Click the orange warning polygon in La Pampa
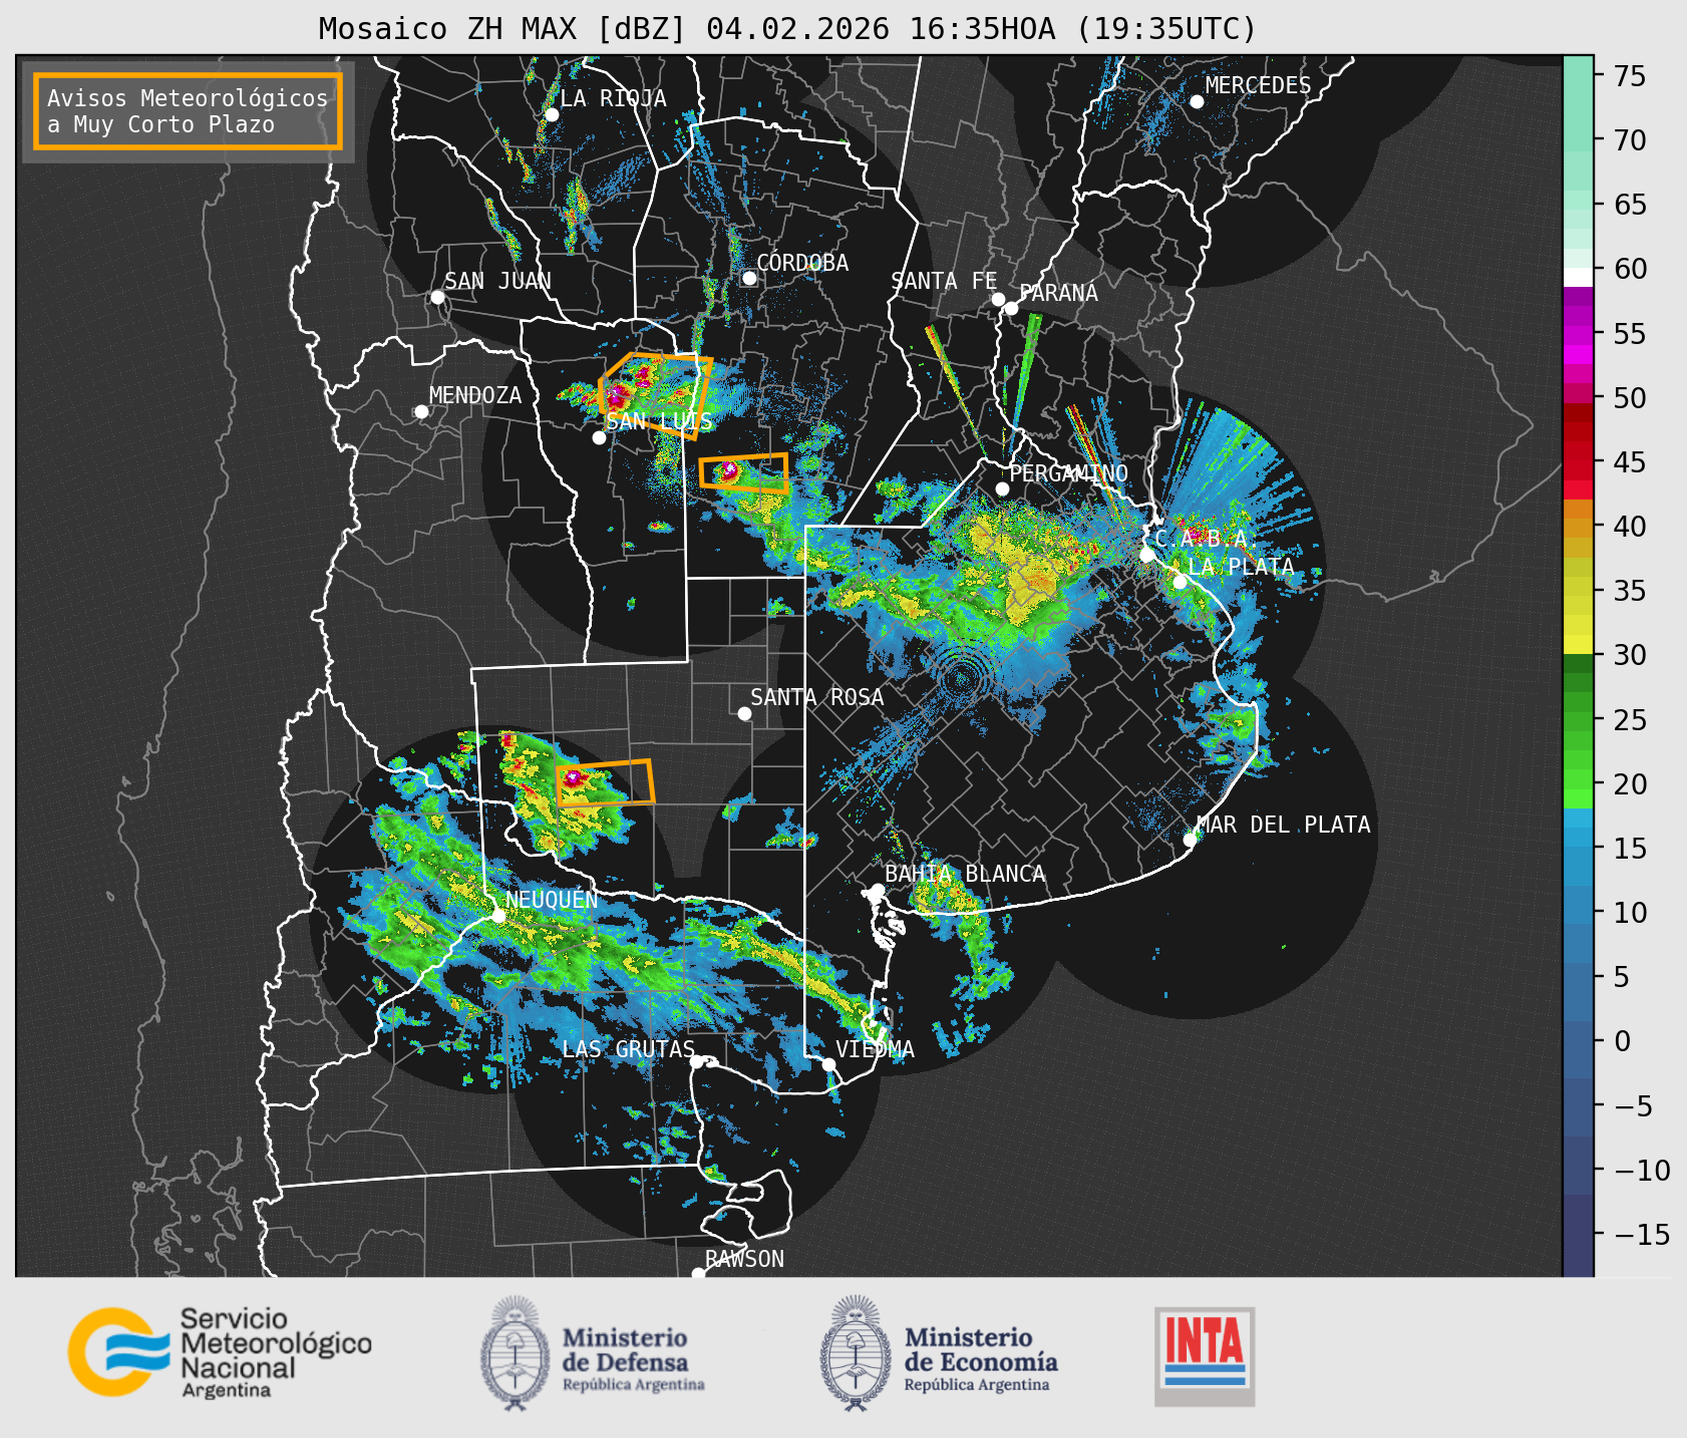The image size is (1687, 1438). tap(605, 783)
